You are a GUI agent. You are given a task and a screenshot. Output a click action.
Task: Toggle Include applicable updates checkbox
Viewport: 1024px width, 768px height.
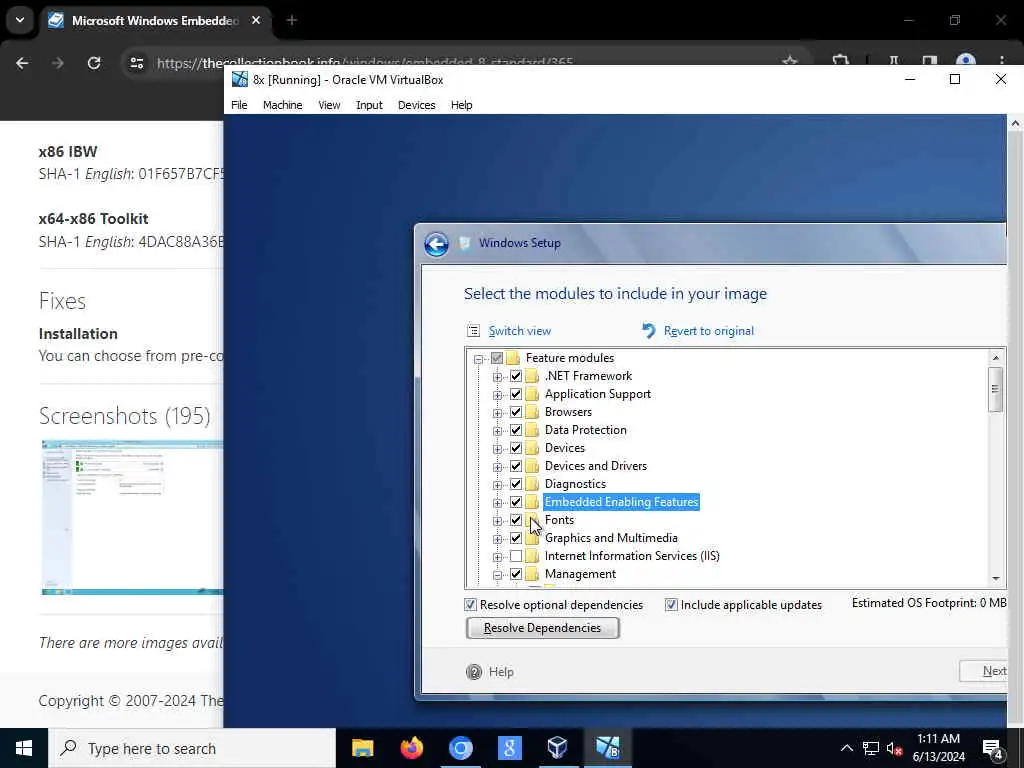pos(671,605)
